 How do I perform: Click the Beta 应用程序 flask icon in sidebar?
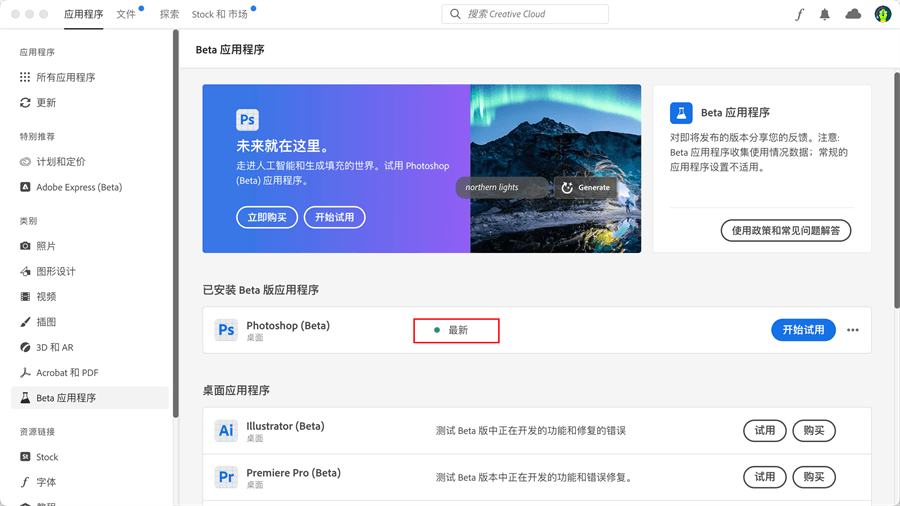tap(25, 398)
